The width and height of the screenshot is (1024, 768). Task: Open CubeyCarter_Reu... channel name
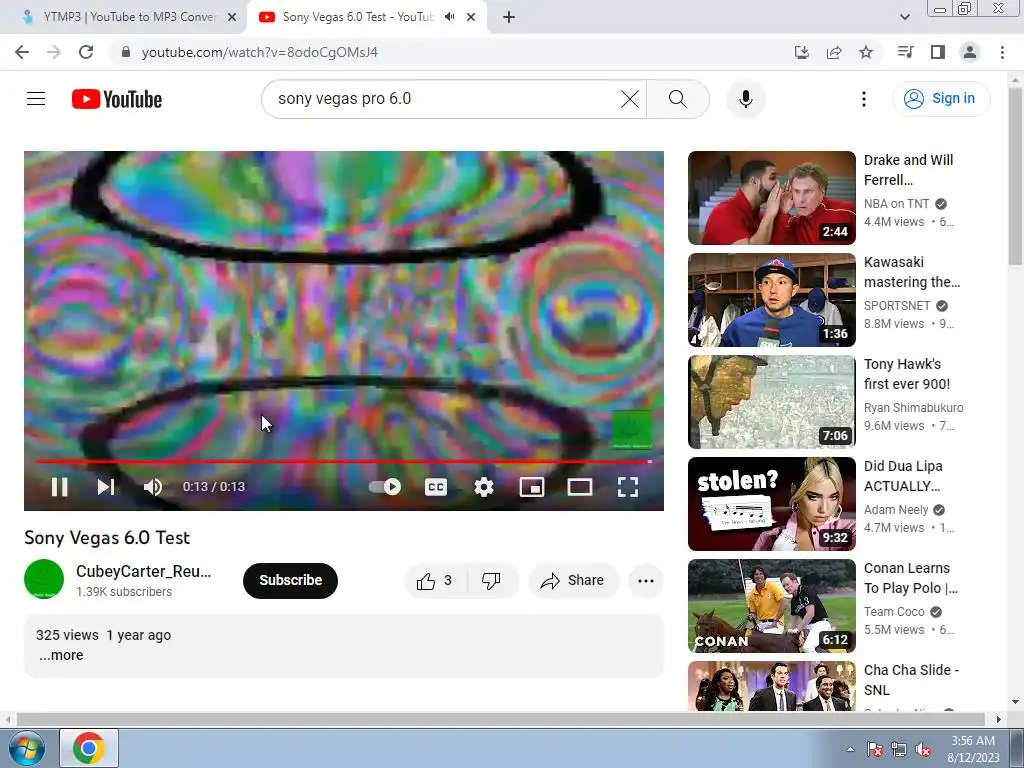[x=144, y=571]
